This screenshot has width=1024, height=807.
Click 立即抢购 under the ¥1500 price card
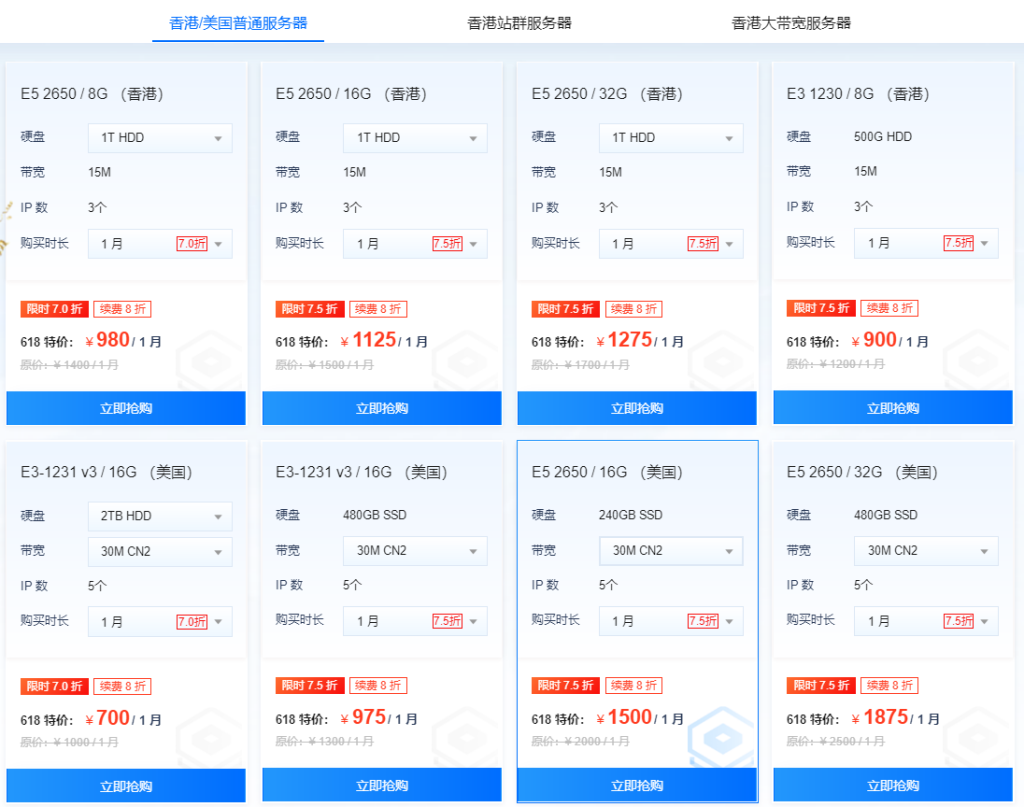tap(636, 785)
